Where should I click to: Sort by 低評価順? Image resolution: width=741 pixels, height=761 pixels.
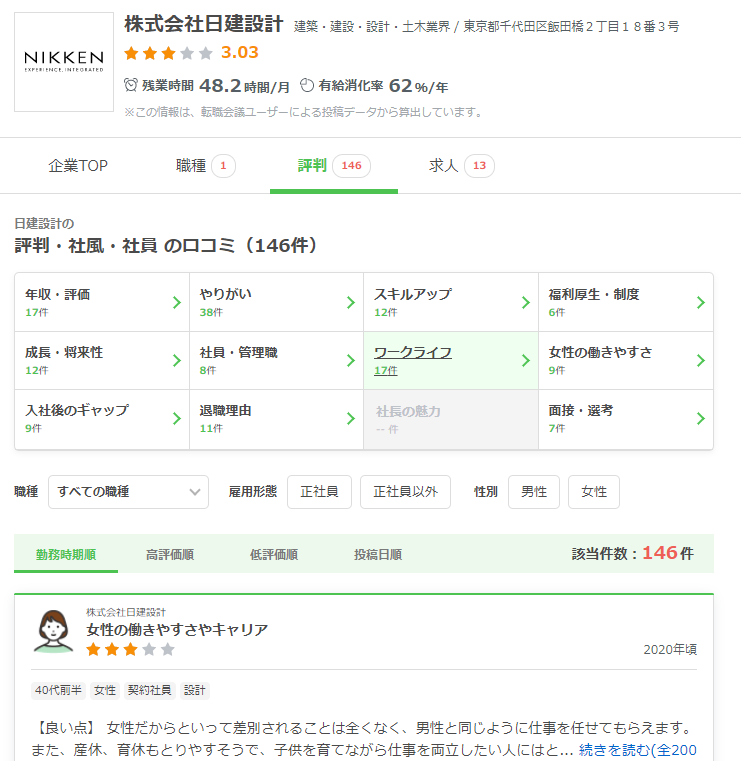tap(274, 554)
